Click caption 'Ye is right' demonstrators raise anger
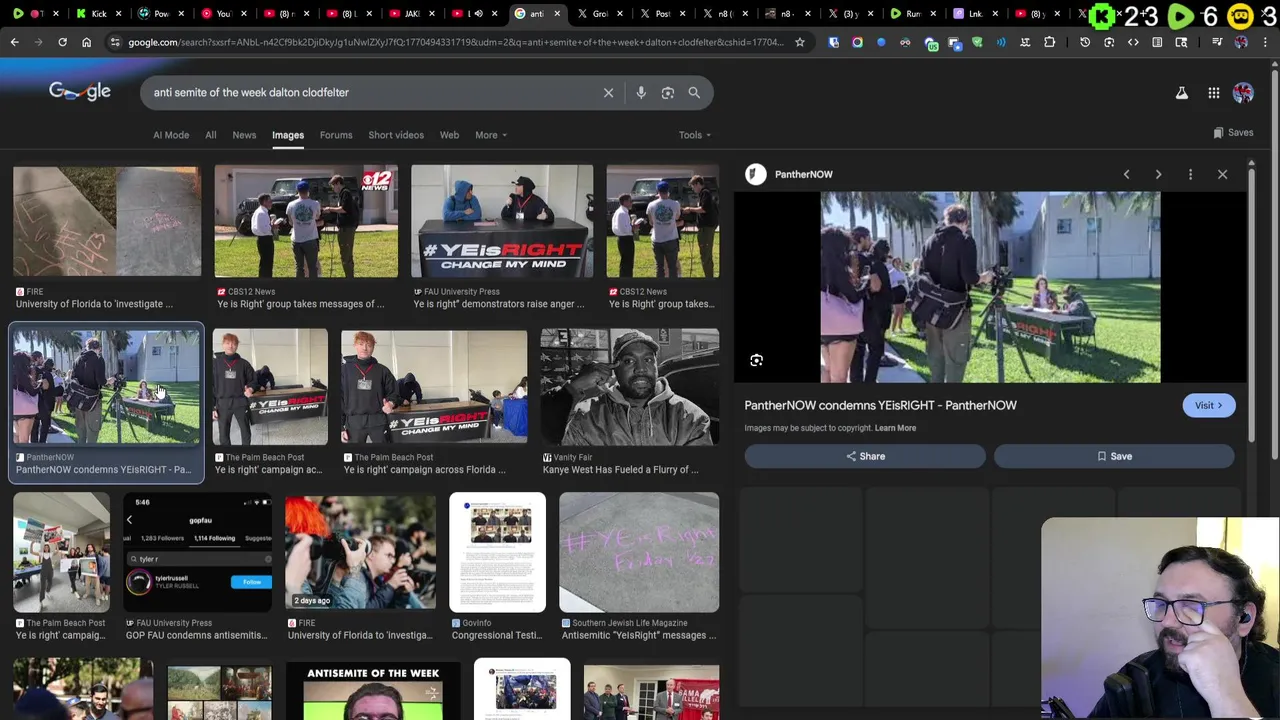This screenshot has height=720, width=1280. (x=499, y=304)
